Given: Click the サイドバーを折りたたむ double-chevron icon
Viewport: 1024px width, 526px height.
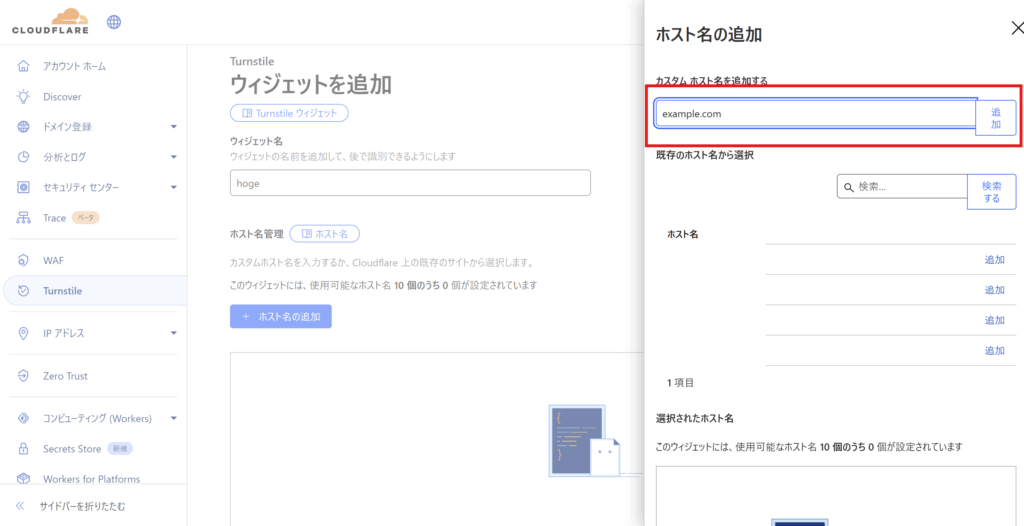Looking at the screenshot, I should [20, 506].
